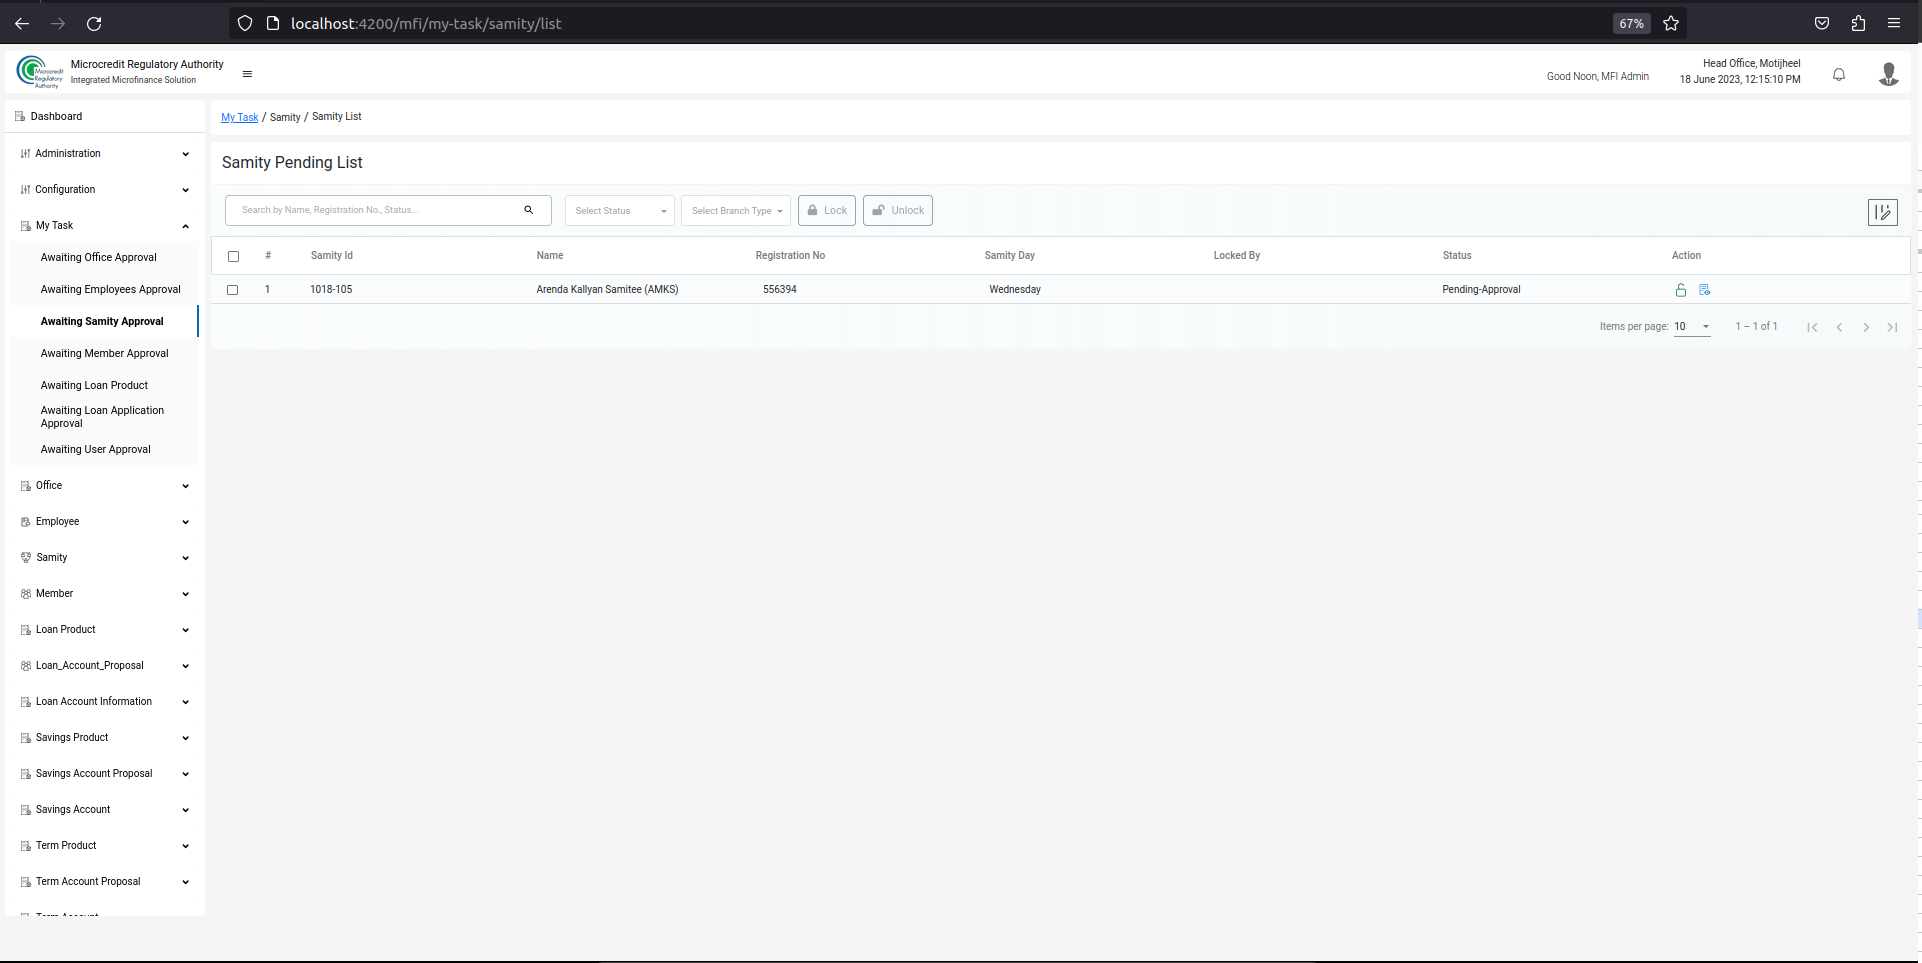Click the browser forward arrow

pyautogui.click(x=58, y=23)
